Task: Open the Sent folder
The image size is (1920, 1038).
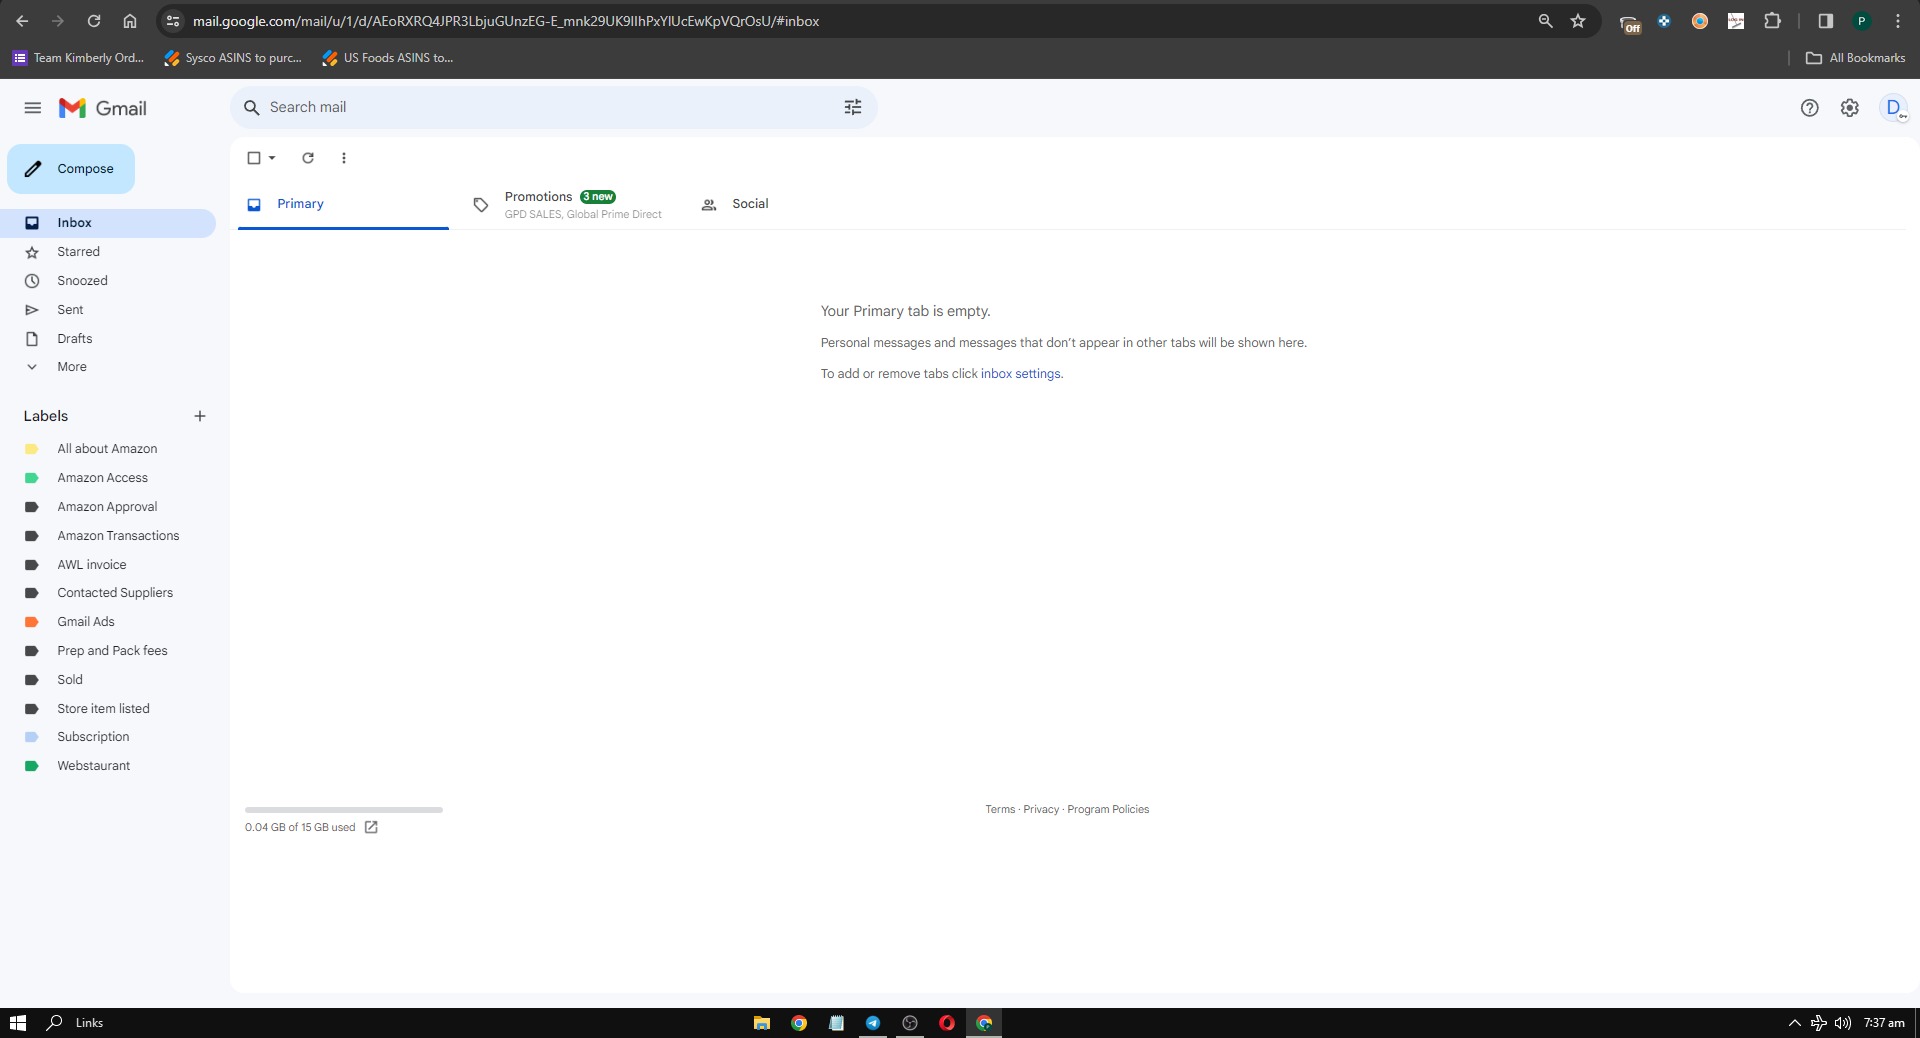Action: 108,310
